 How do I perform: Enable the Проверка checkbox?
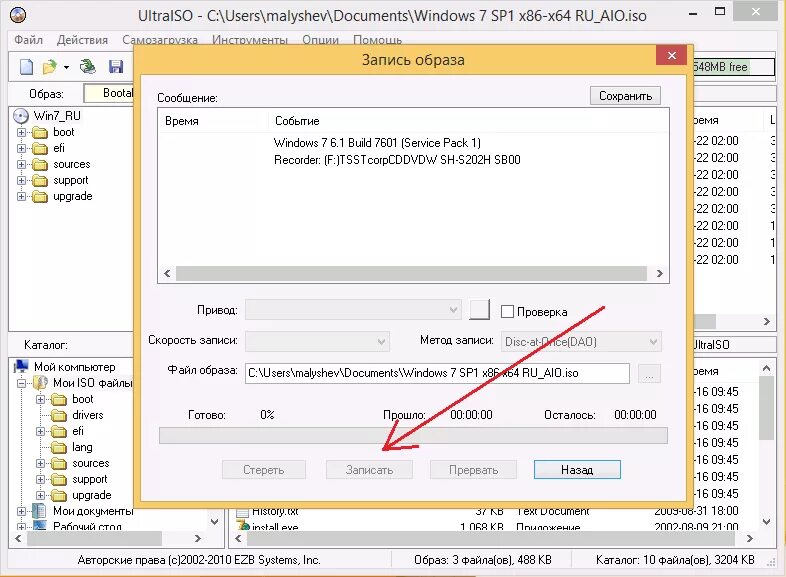click(507, 311)
